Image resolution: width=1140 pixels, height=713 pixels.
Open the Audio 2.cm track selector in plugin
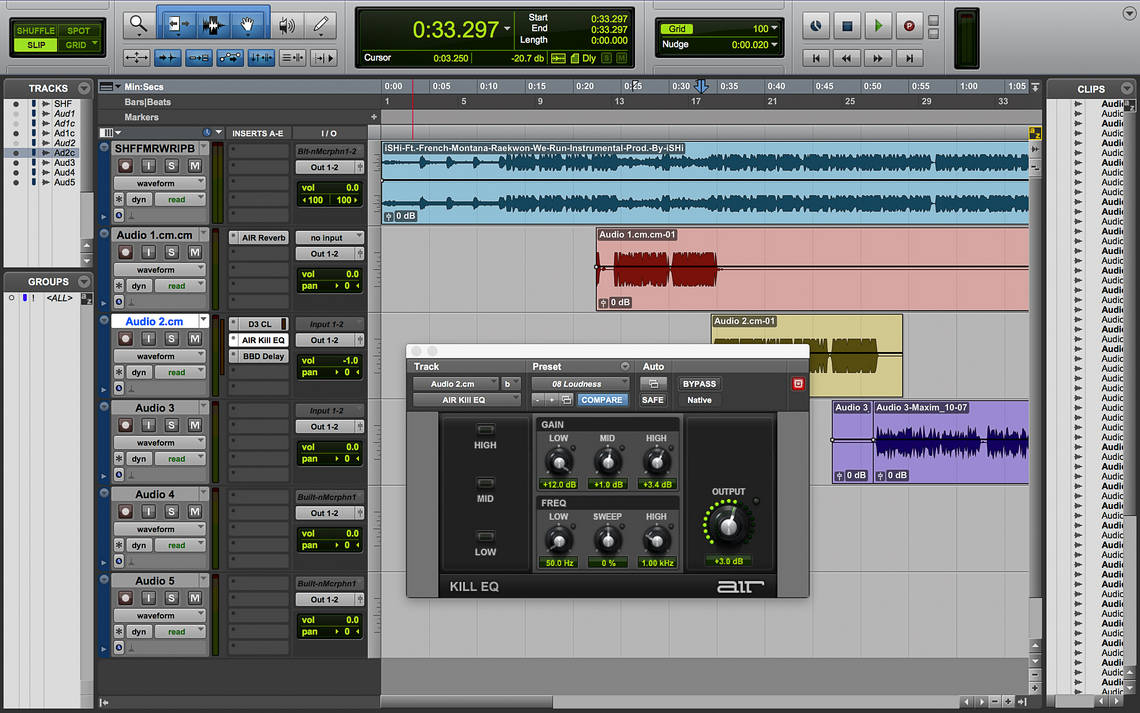(455, 384)
